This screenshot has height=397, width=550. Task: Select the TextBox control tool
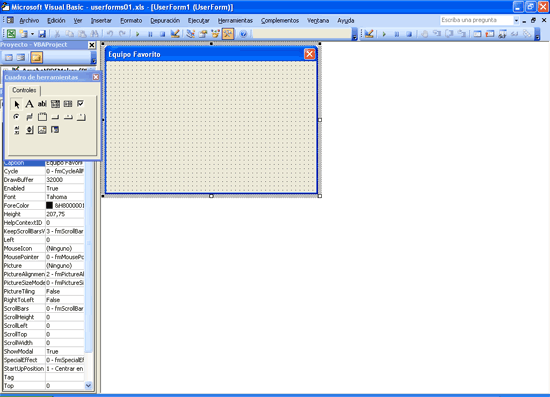click(42, 104)
